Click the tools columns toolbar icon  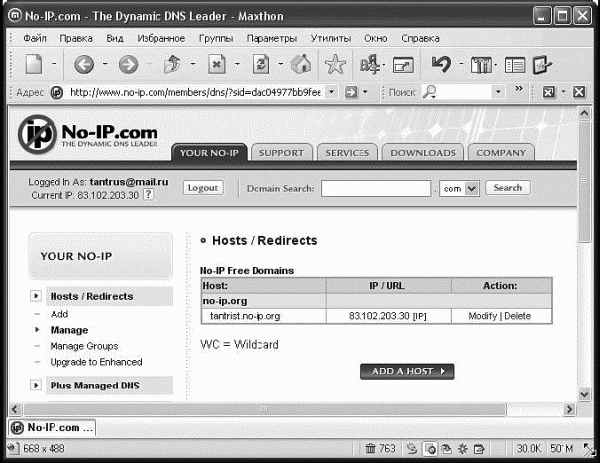pyautogui.click(x=481, y=65)
